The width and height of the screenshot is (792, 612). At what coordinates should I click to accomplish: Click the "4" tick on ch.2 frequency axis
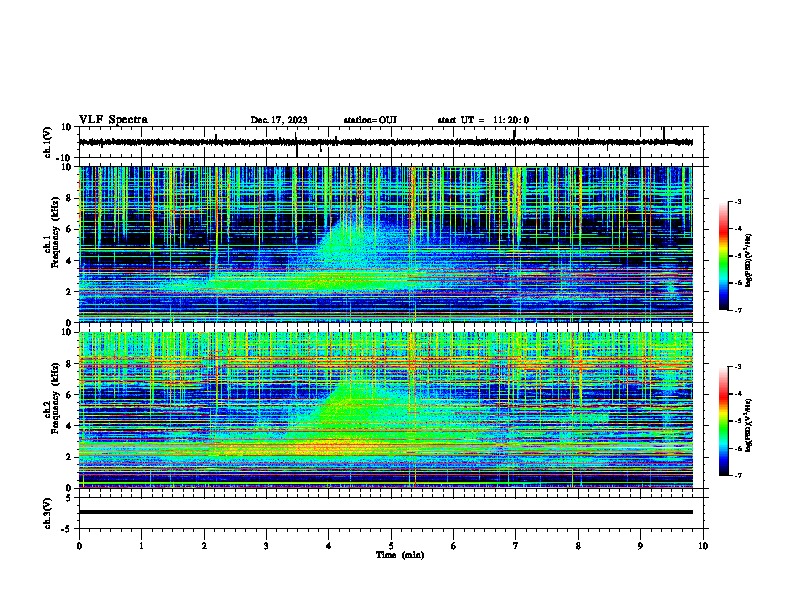coord(69,426)
